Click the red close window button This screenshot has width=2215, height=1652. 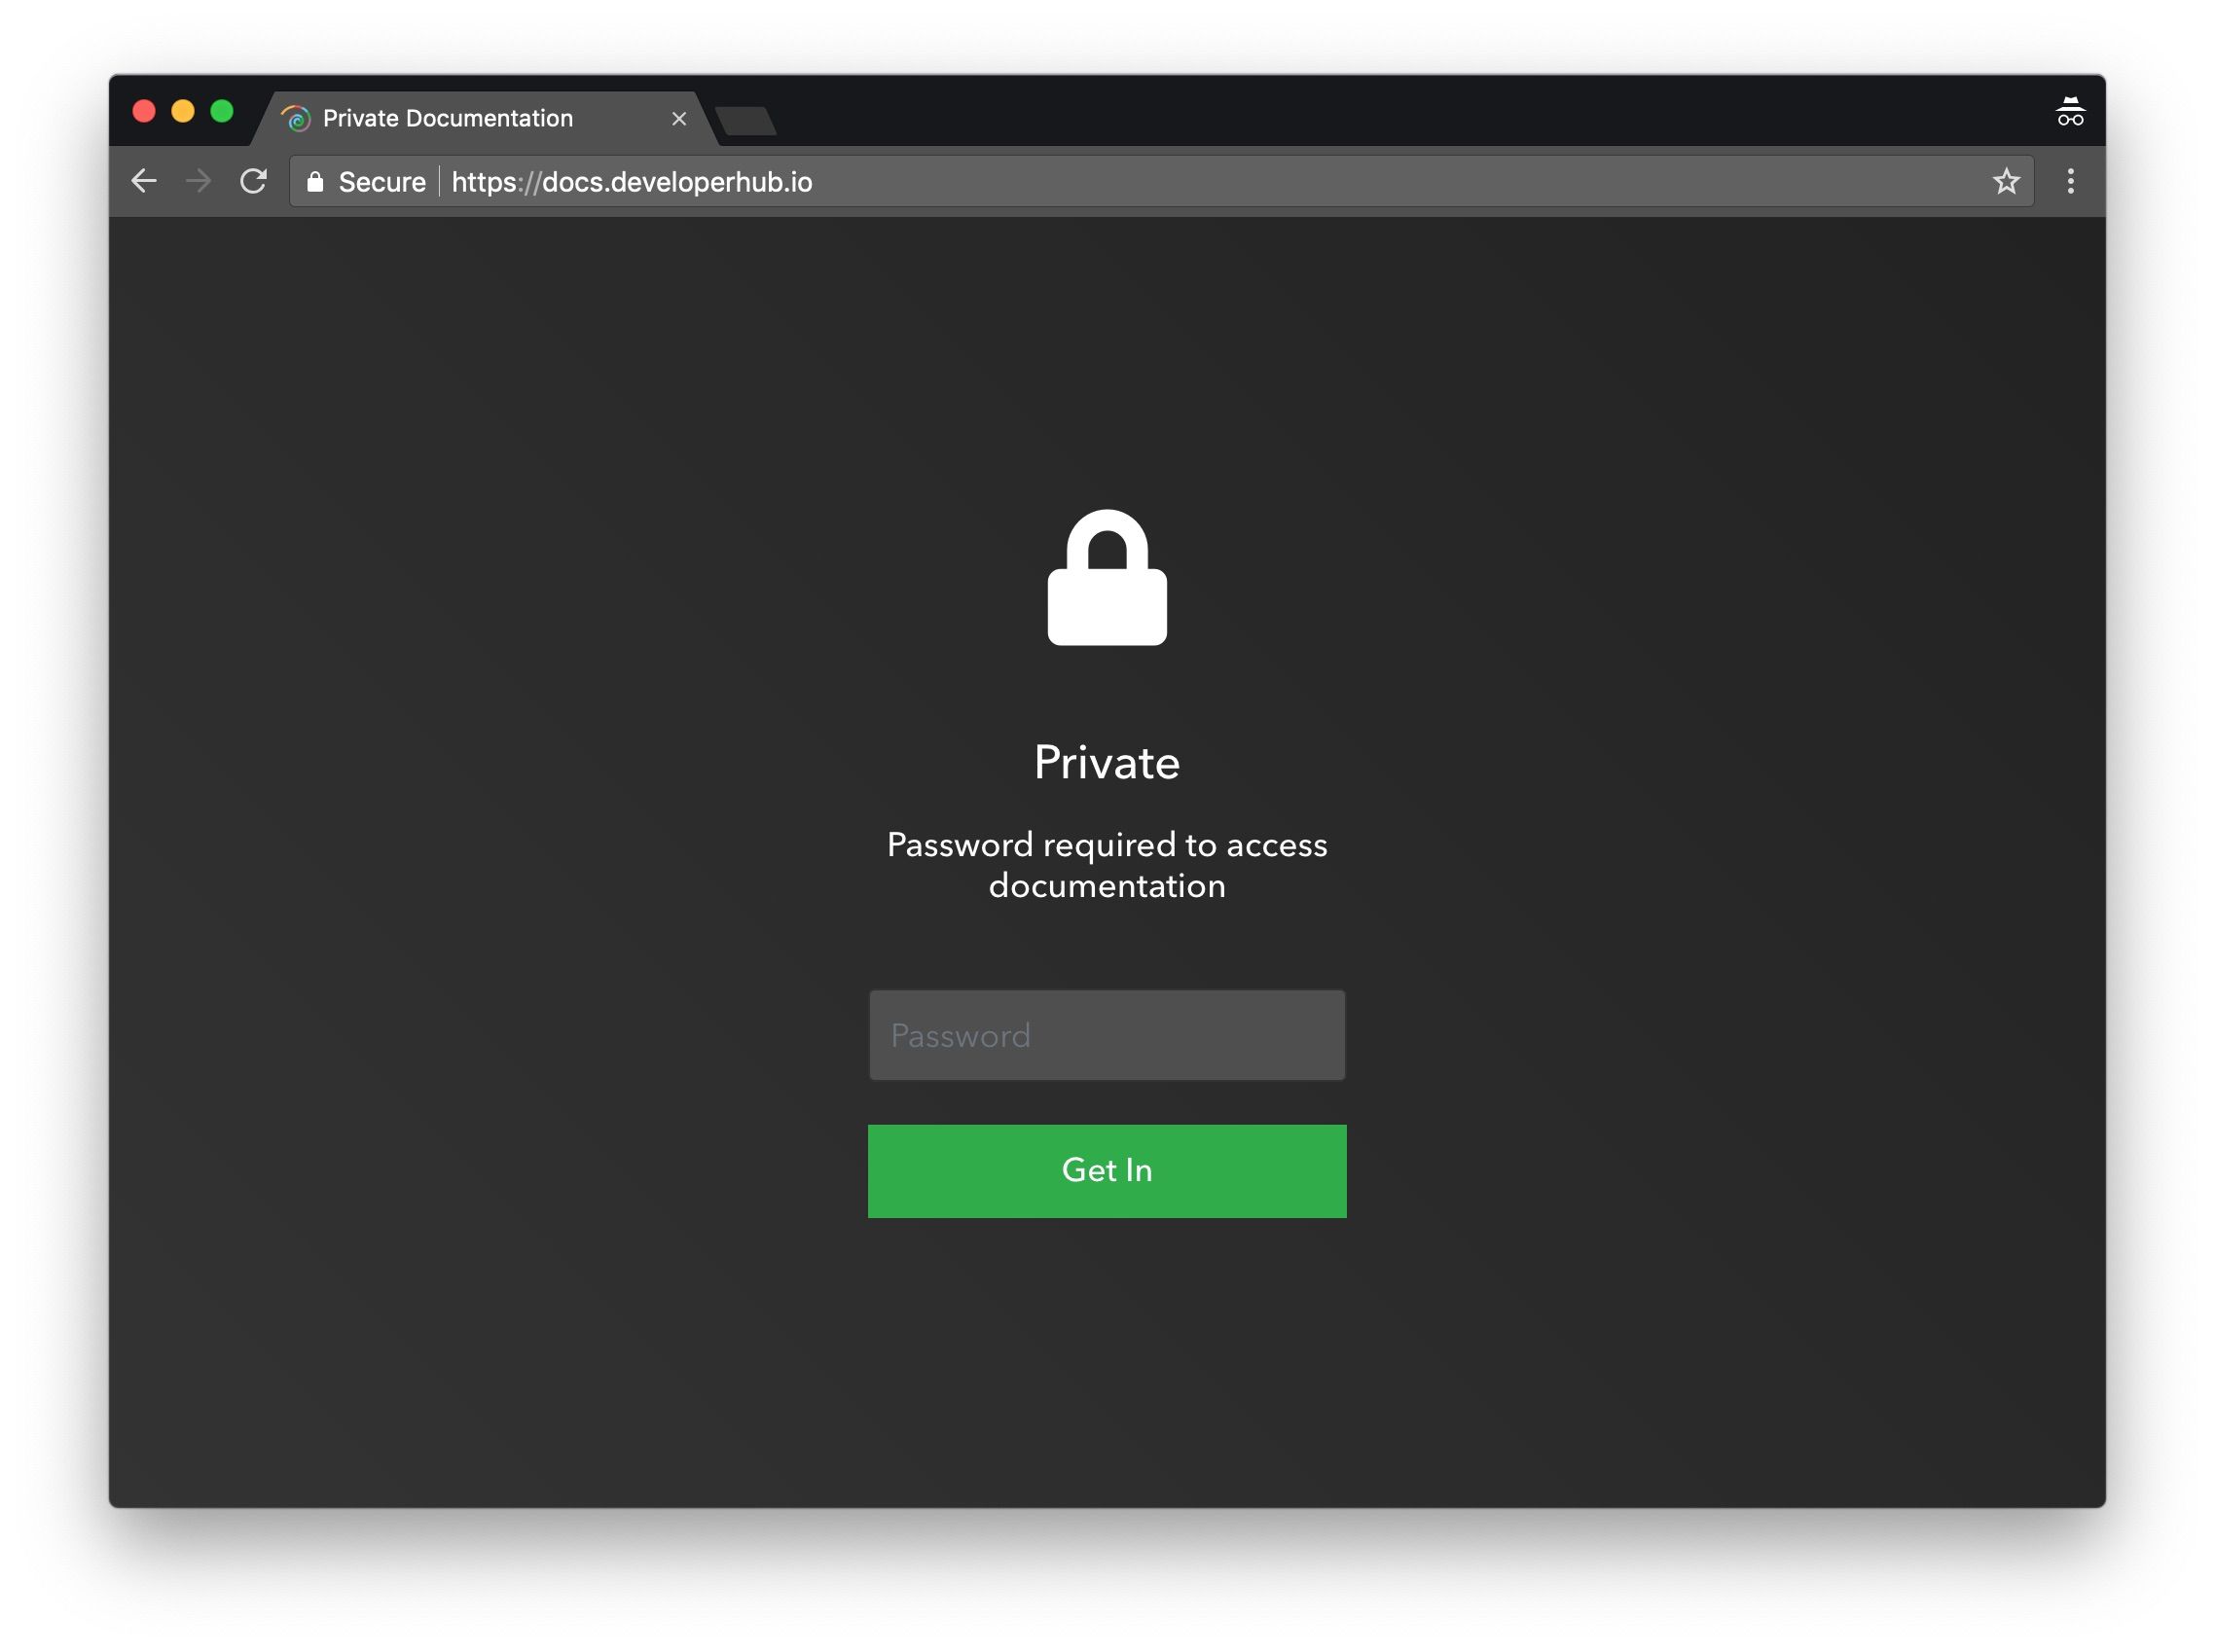[x=144, y=111]
